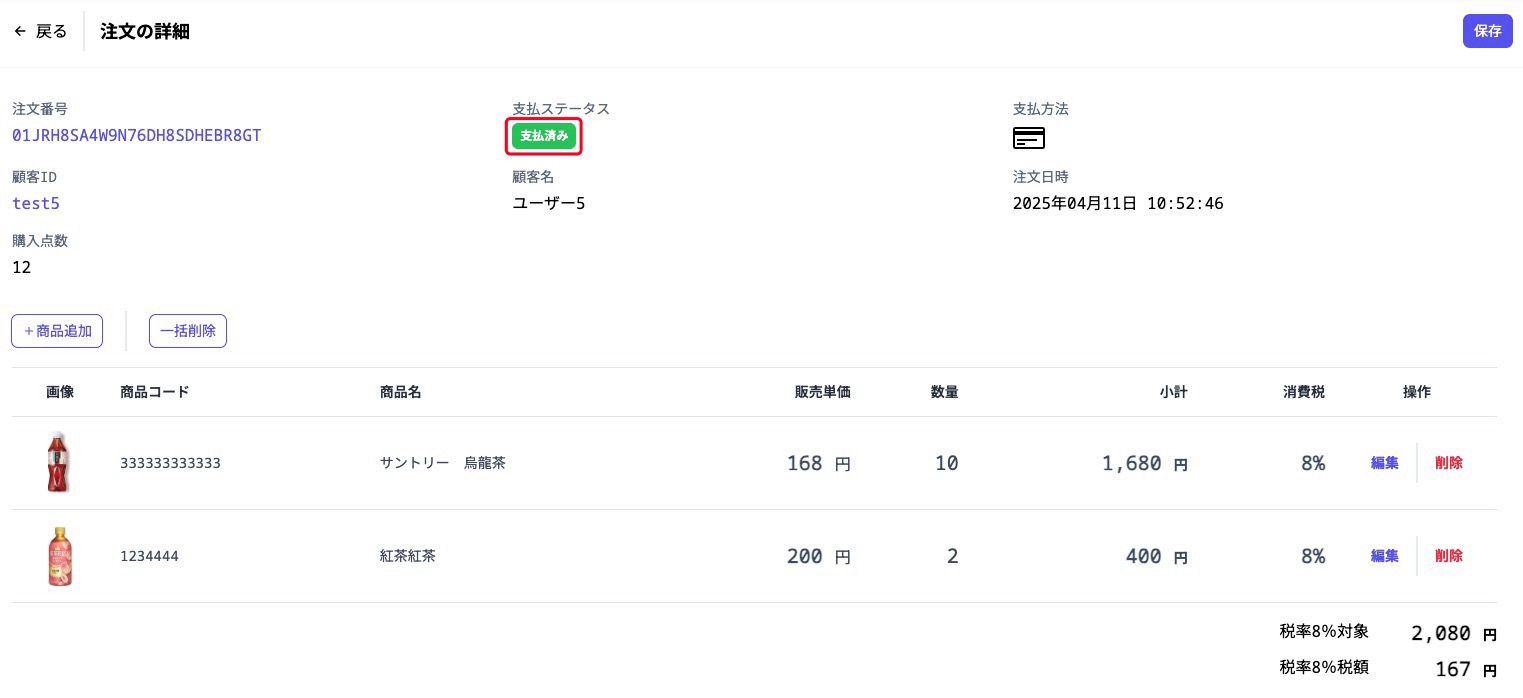
Task: Click the back arrow next to 戻る
Action: (x=20, y=31)
